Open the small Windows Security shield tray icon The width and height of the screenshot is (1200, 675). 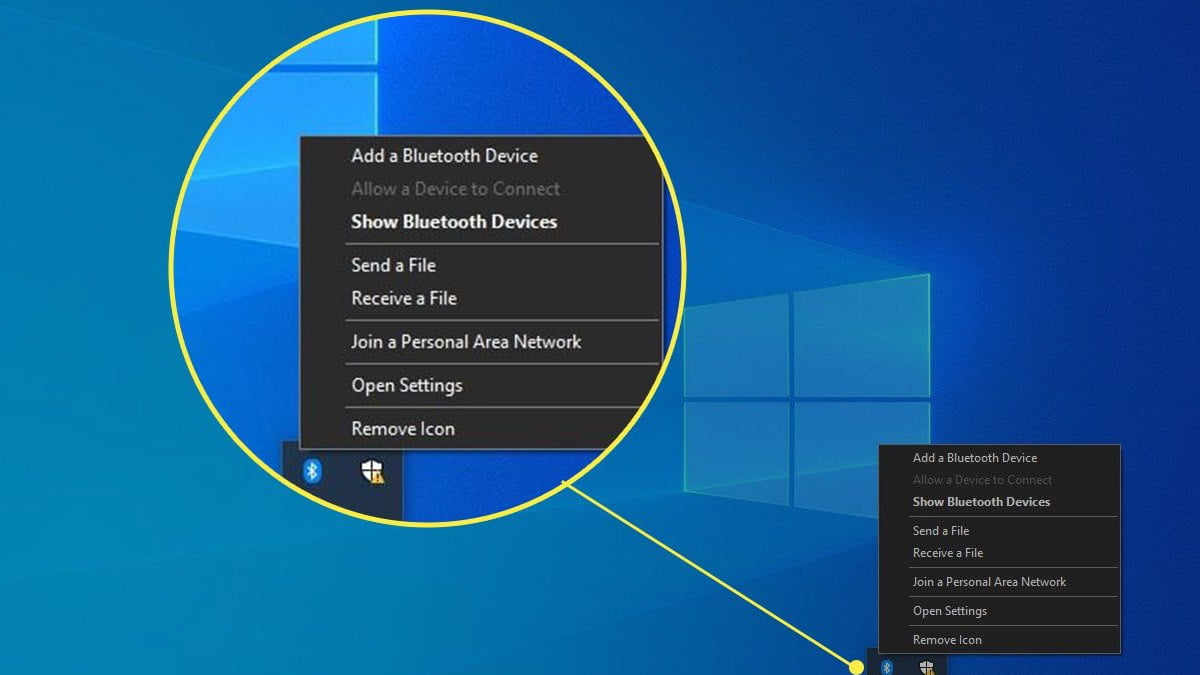pos(927,666)
